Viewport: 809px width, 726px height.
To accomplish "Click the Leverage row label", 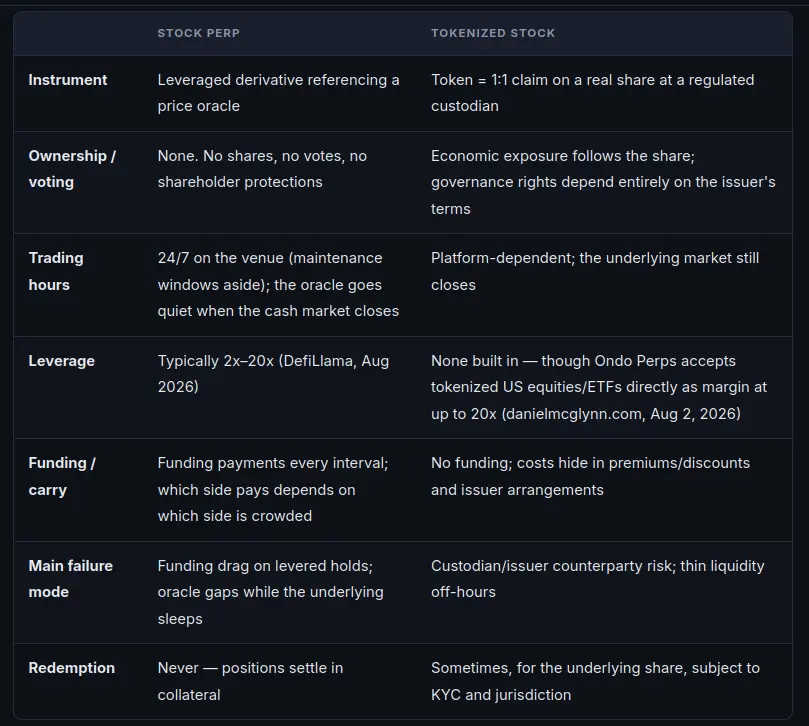I will pos(61,361).
